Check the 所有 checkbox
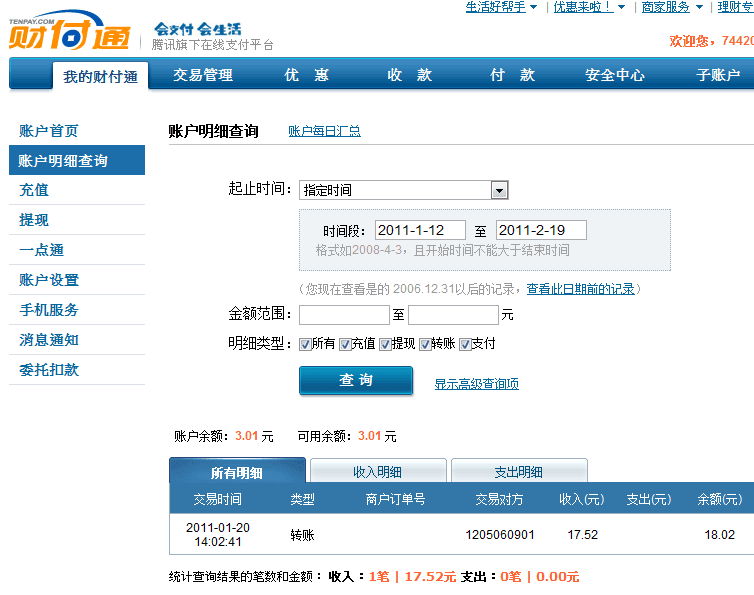Image resolution: width=754 pixels, height=595 pixels. click(305, 344)
